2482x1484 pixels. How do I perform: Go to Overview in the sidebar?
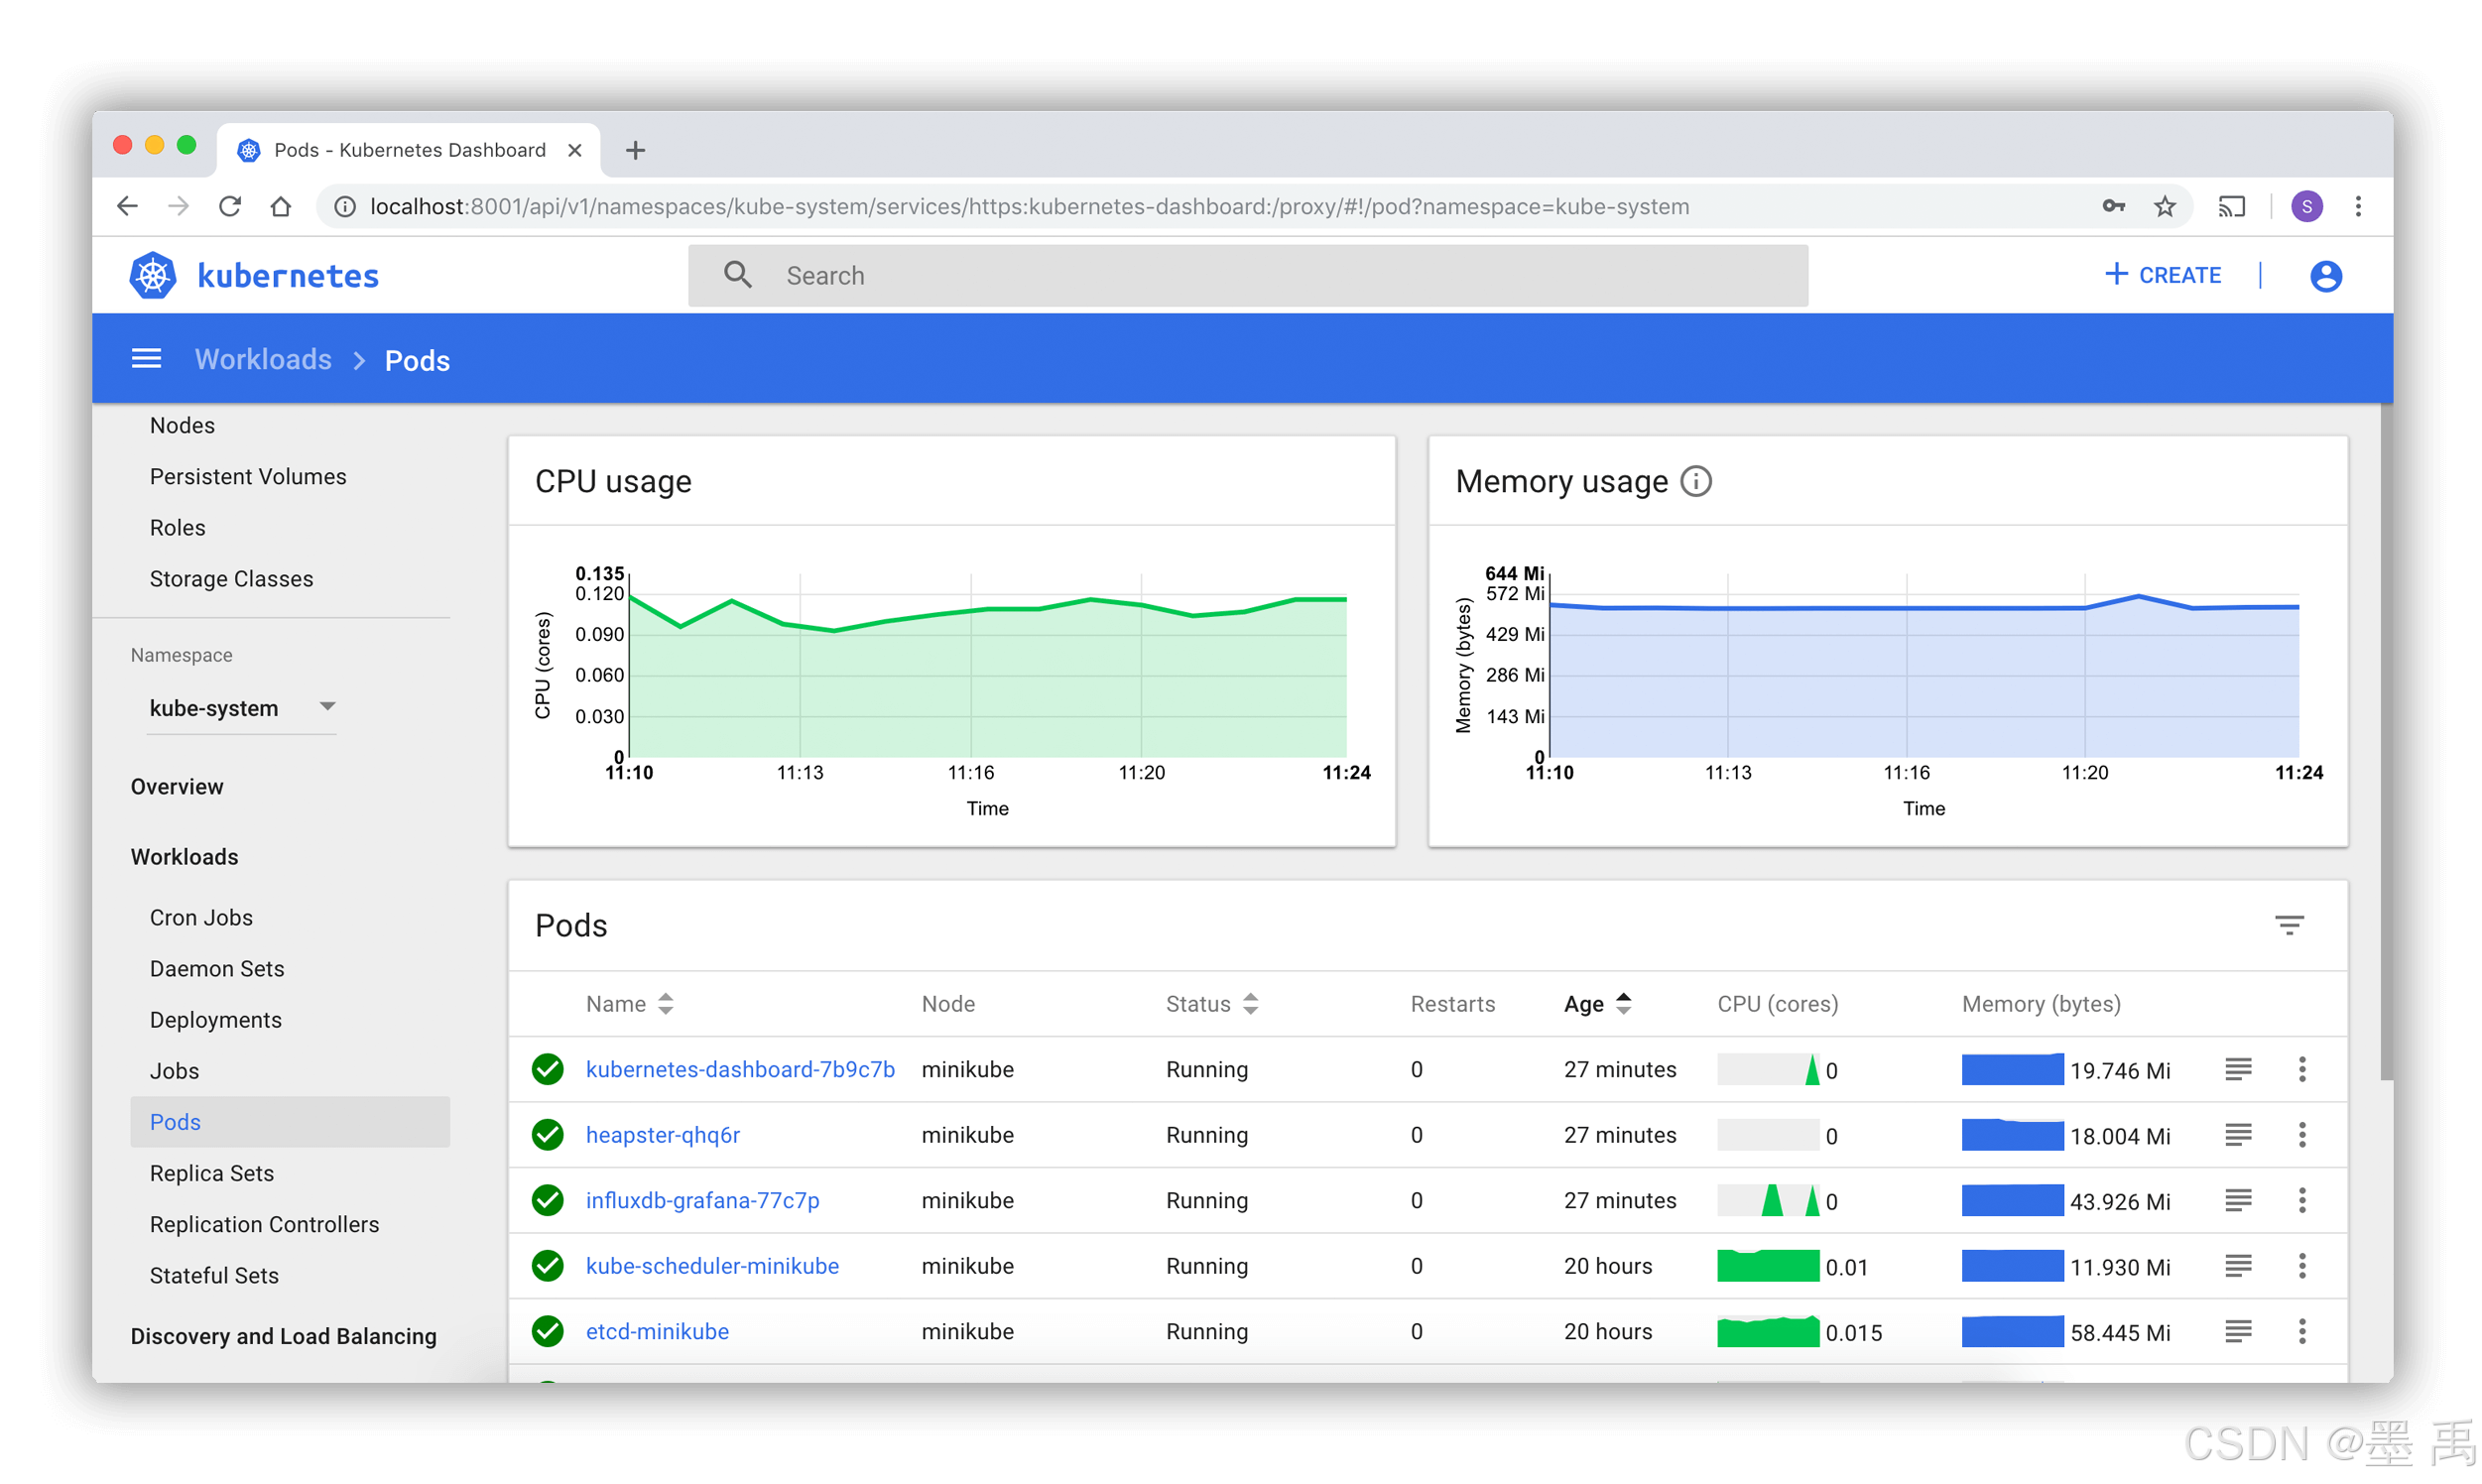[177, 787]
